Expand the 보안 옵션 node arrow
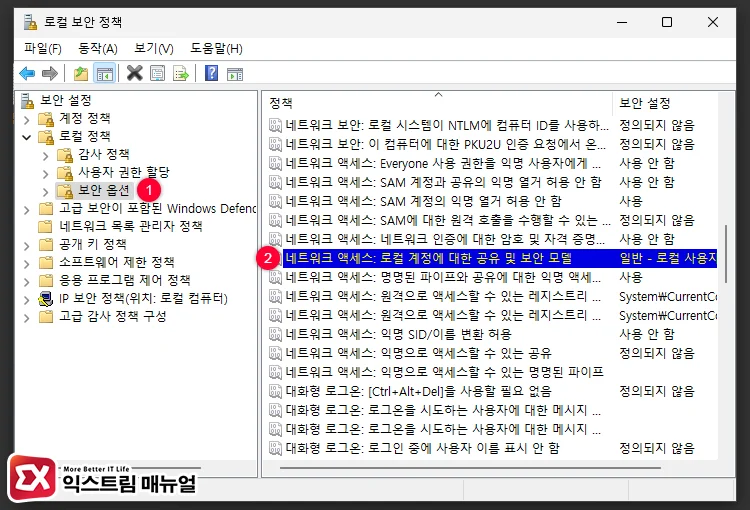The image size is (750, 510). 45,192
